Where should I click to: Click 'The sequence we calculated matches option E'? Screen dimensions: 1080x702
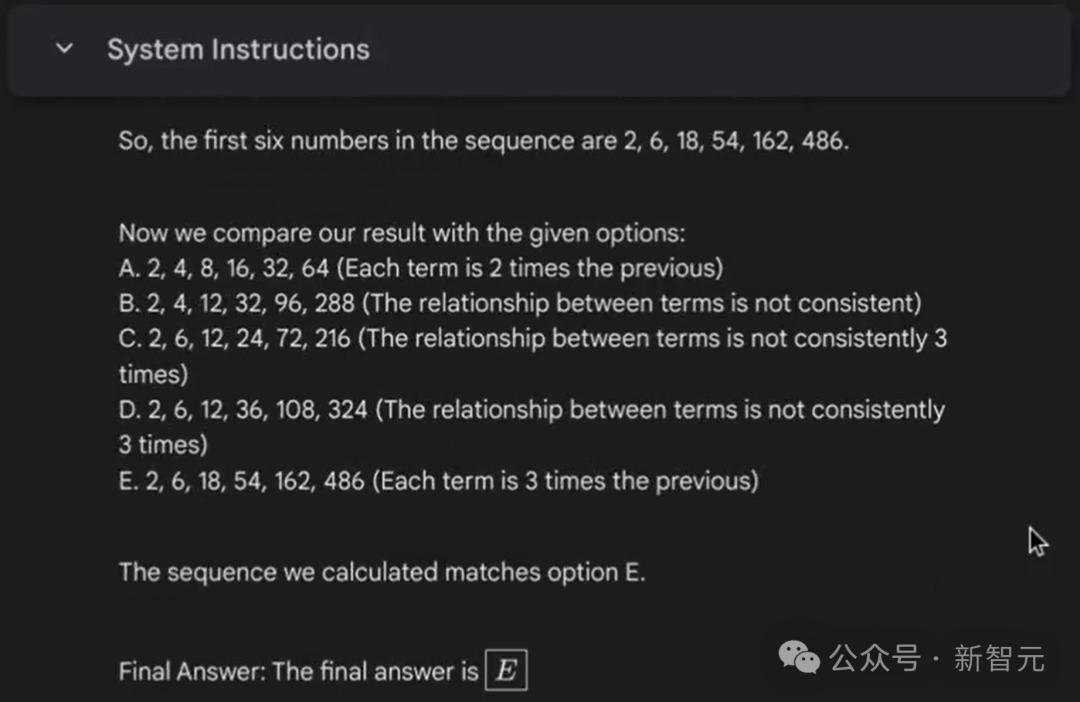(x=382, y=572)
